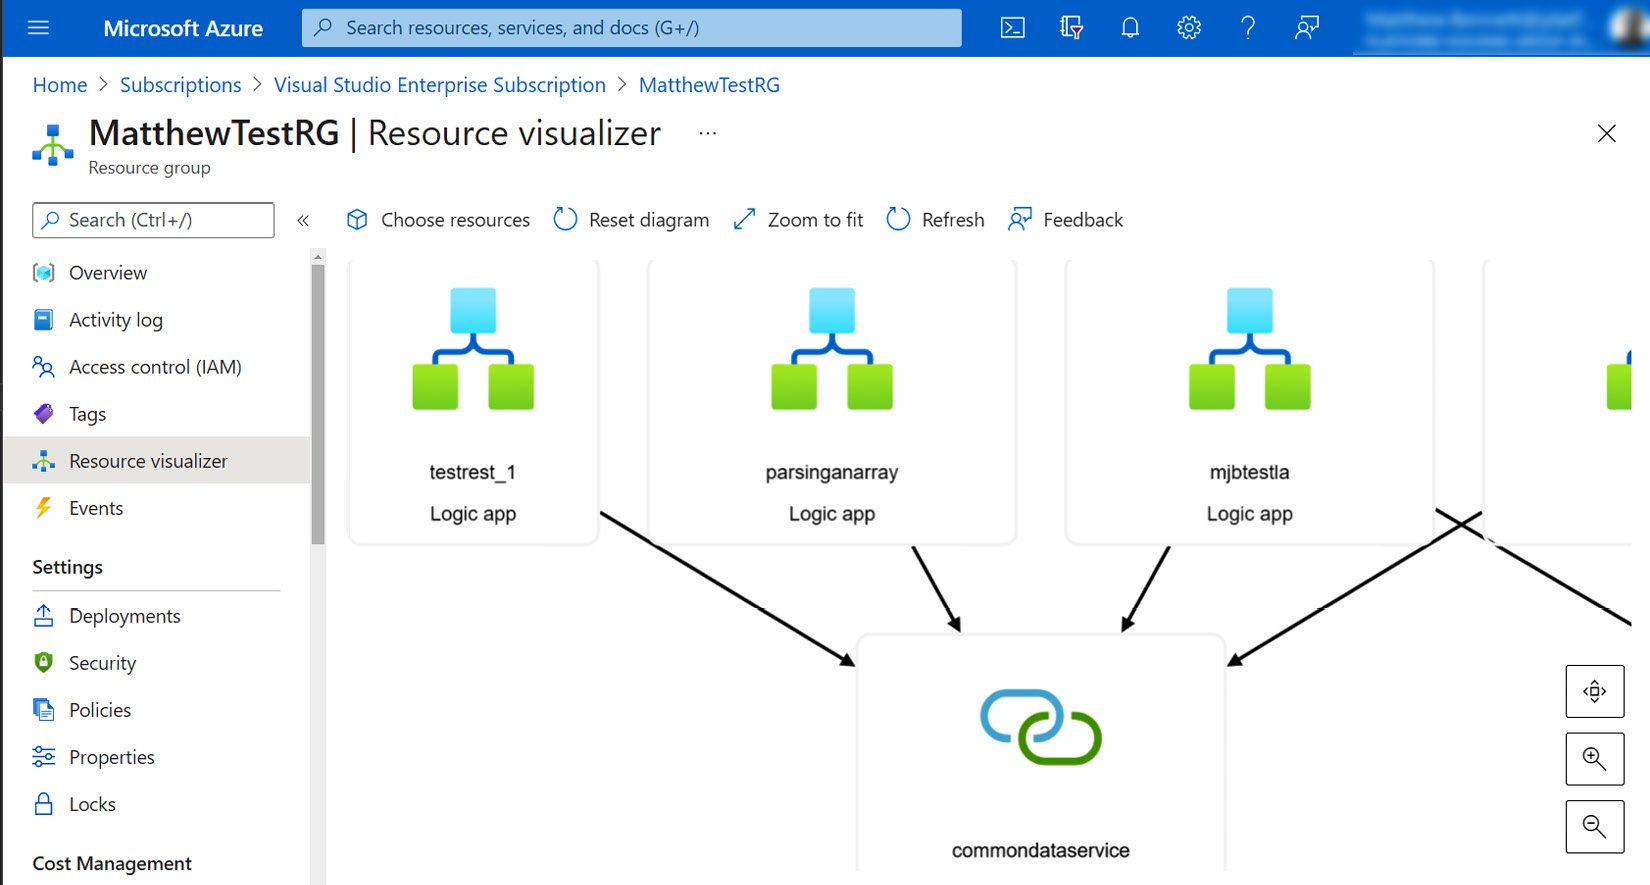Open Directories and subscriptions filter icon
This screenshot has width=1650, height=885.
pyautogui.click(x=1071, y=28)
